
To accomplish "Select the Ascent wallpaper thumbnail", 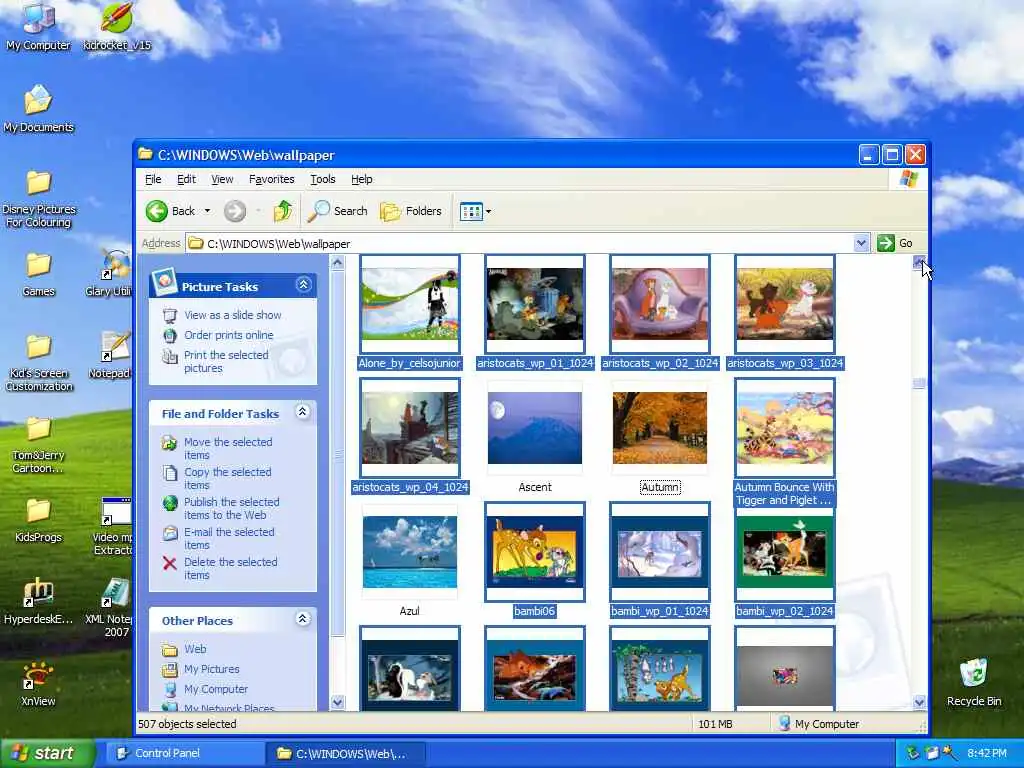I will pyautogui.click(x=535, y=428).
